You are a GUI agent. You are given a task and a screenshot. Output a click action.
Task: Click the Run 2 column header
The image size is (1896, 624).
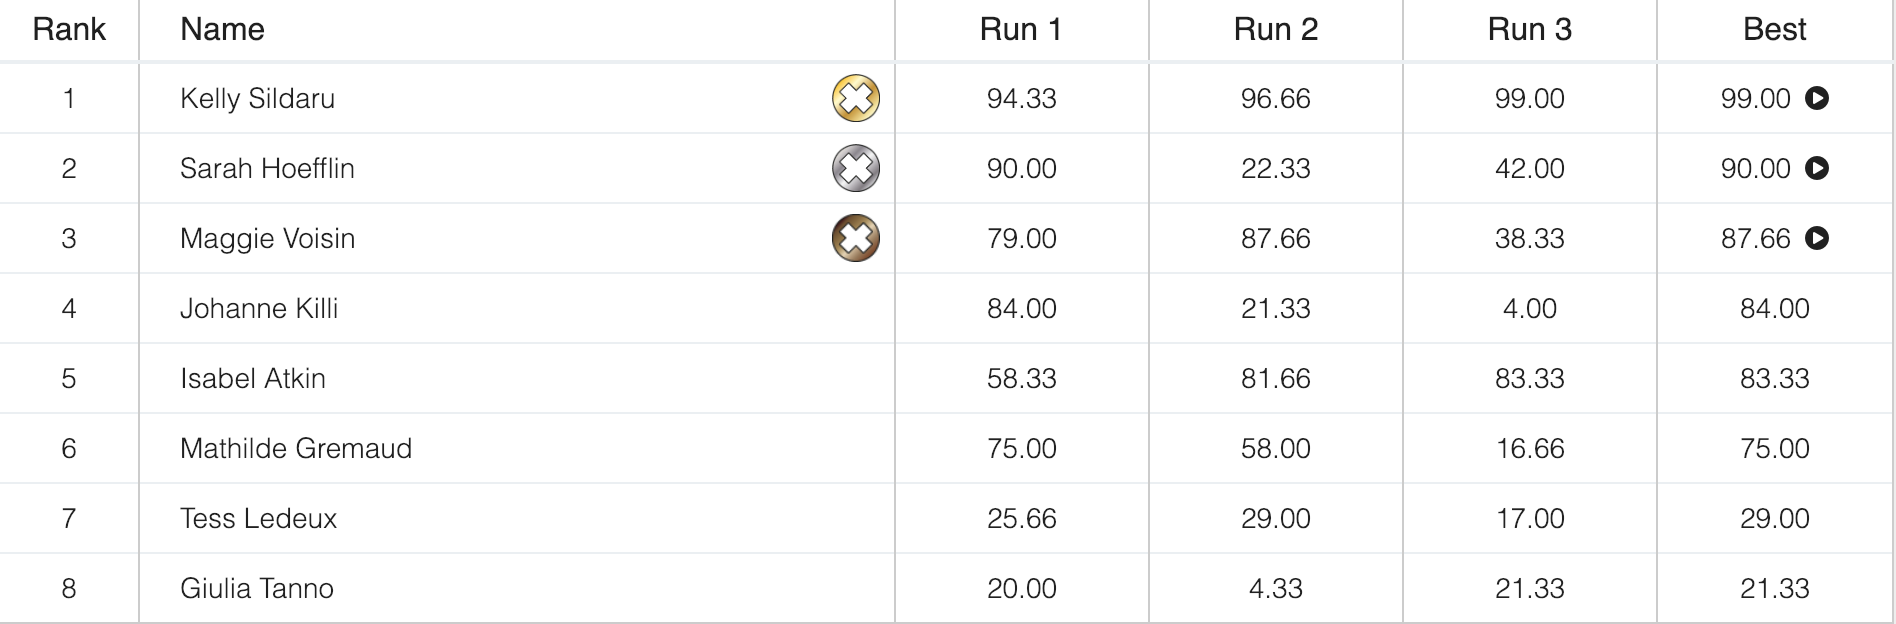[1275, 29]
